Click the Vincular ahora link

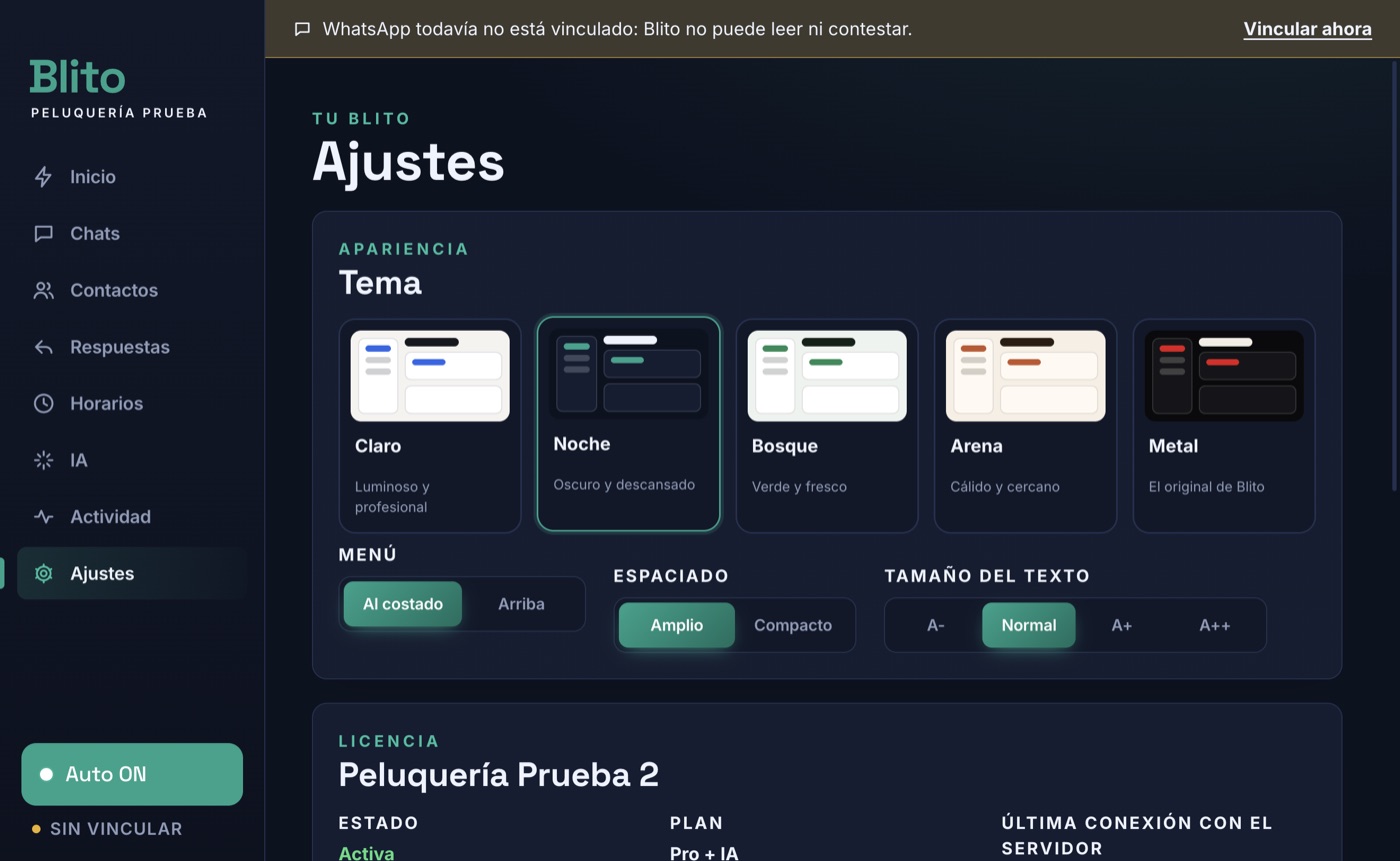[x=1307, y=29]
